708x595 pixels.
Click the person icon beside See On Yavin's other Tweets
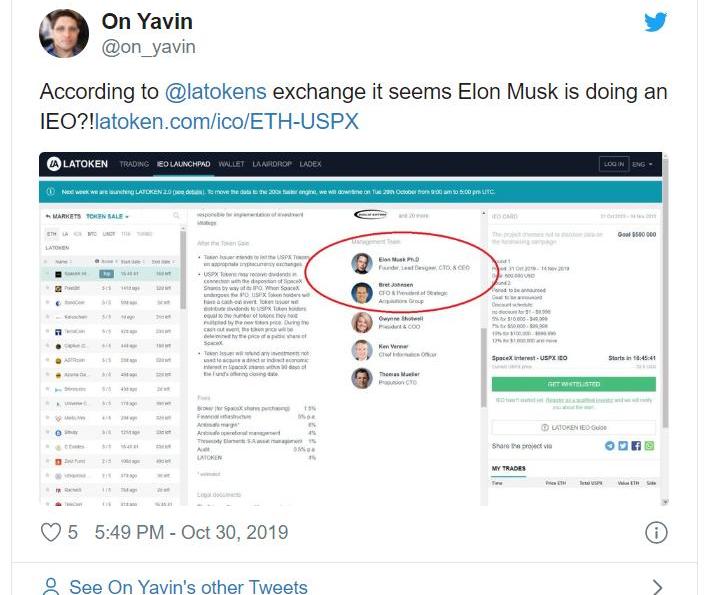point(51,586)
